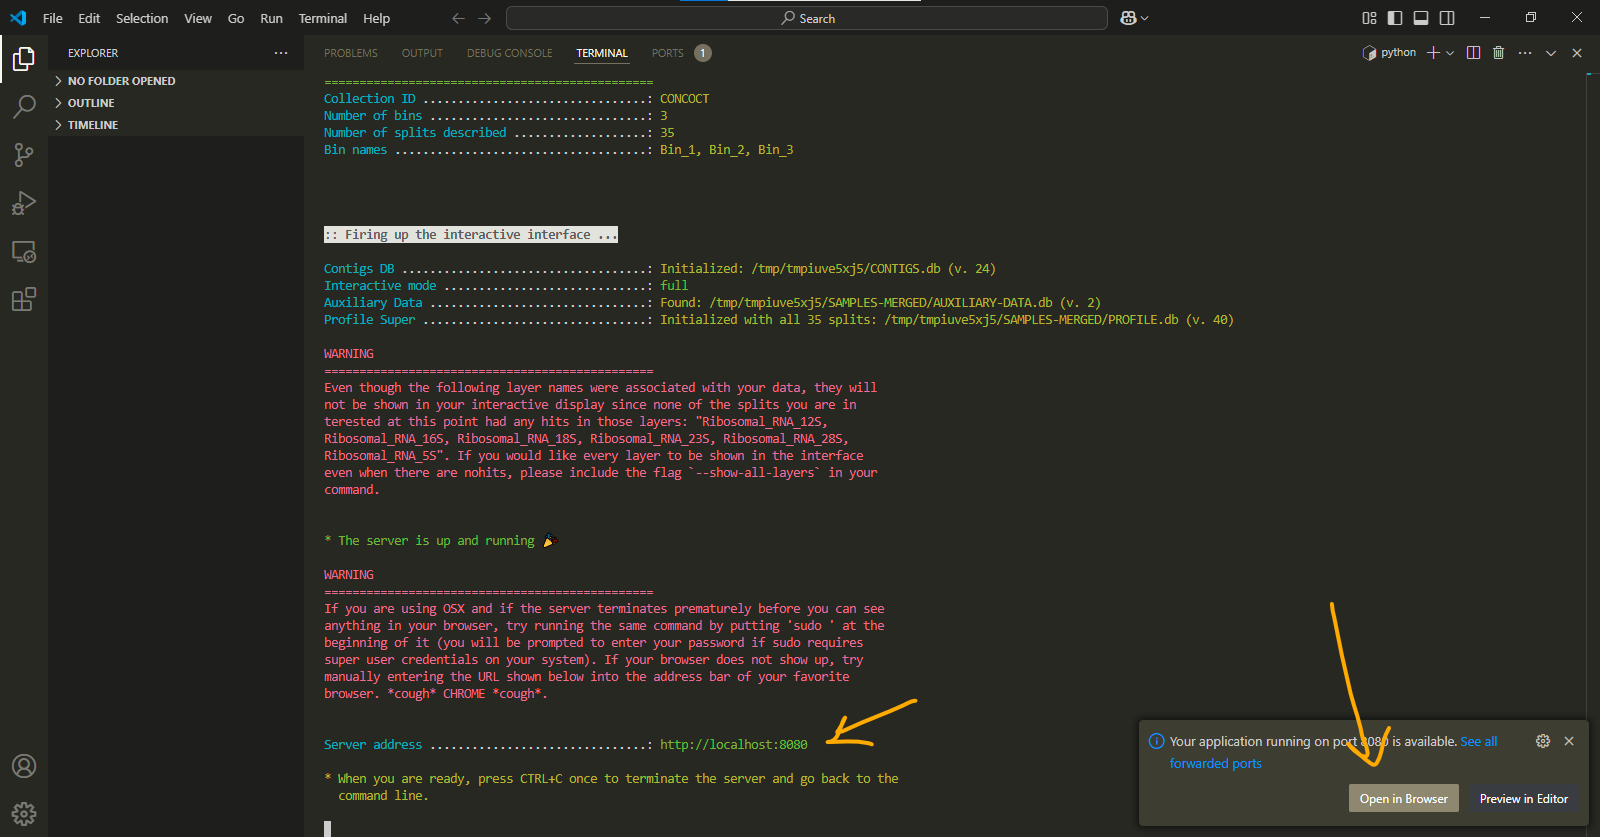
Task: Kill terminal with the trash icon
Action: [1498, 53]
